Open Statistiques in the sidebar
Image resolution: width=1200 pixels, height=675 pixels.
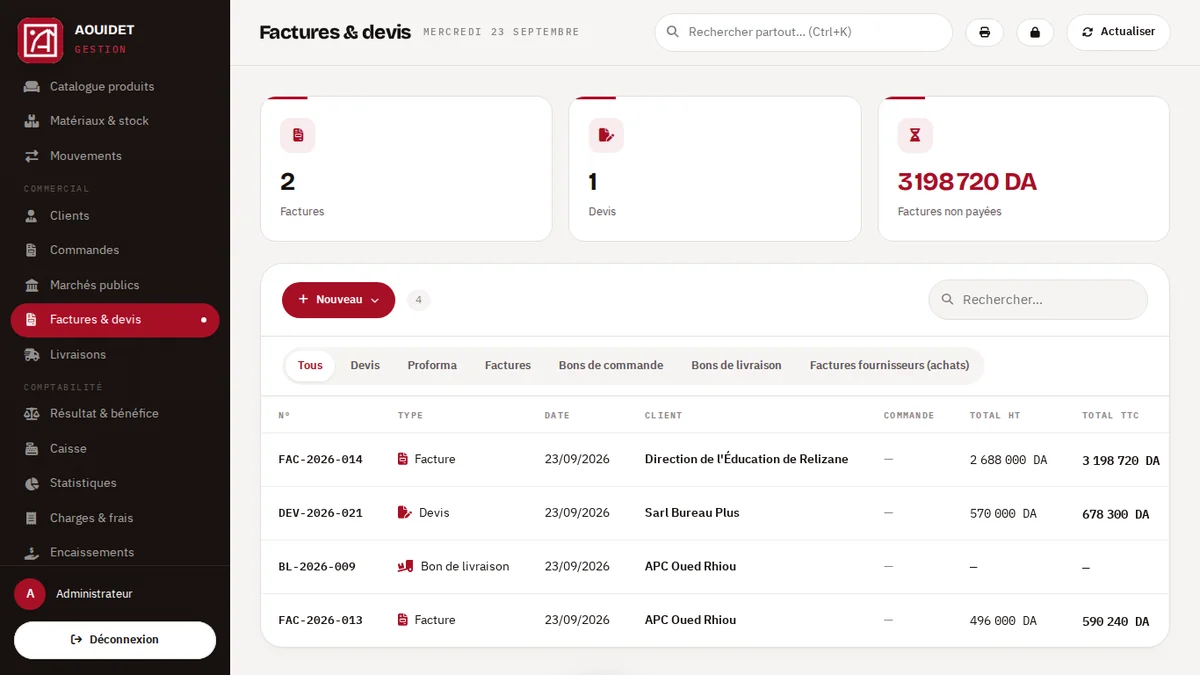click(x=115, y=483)
